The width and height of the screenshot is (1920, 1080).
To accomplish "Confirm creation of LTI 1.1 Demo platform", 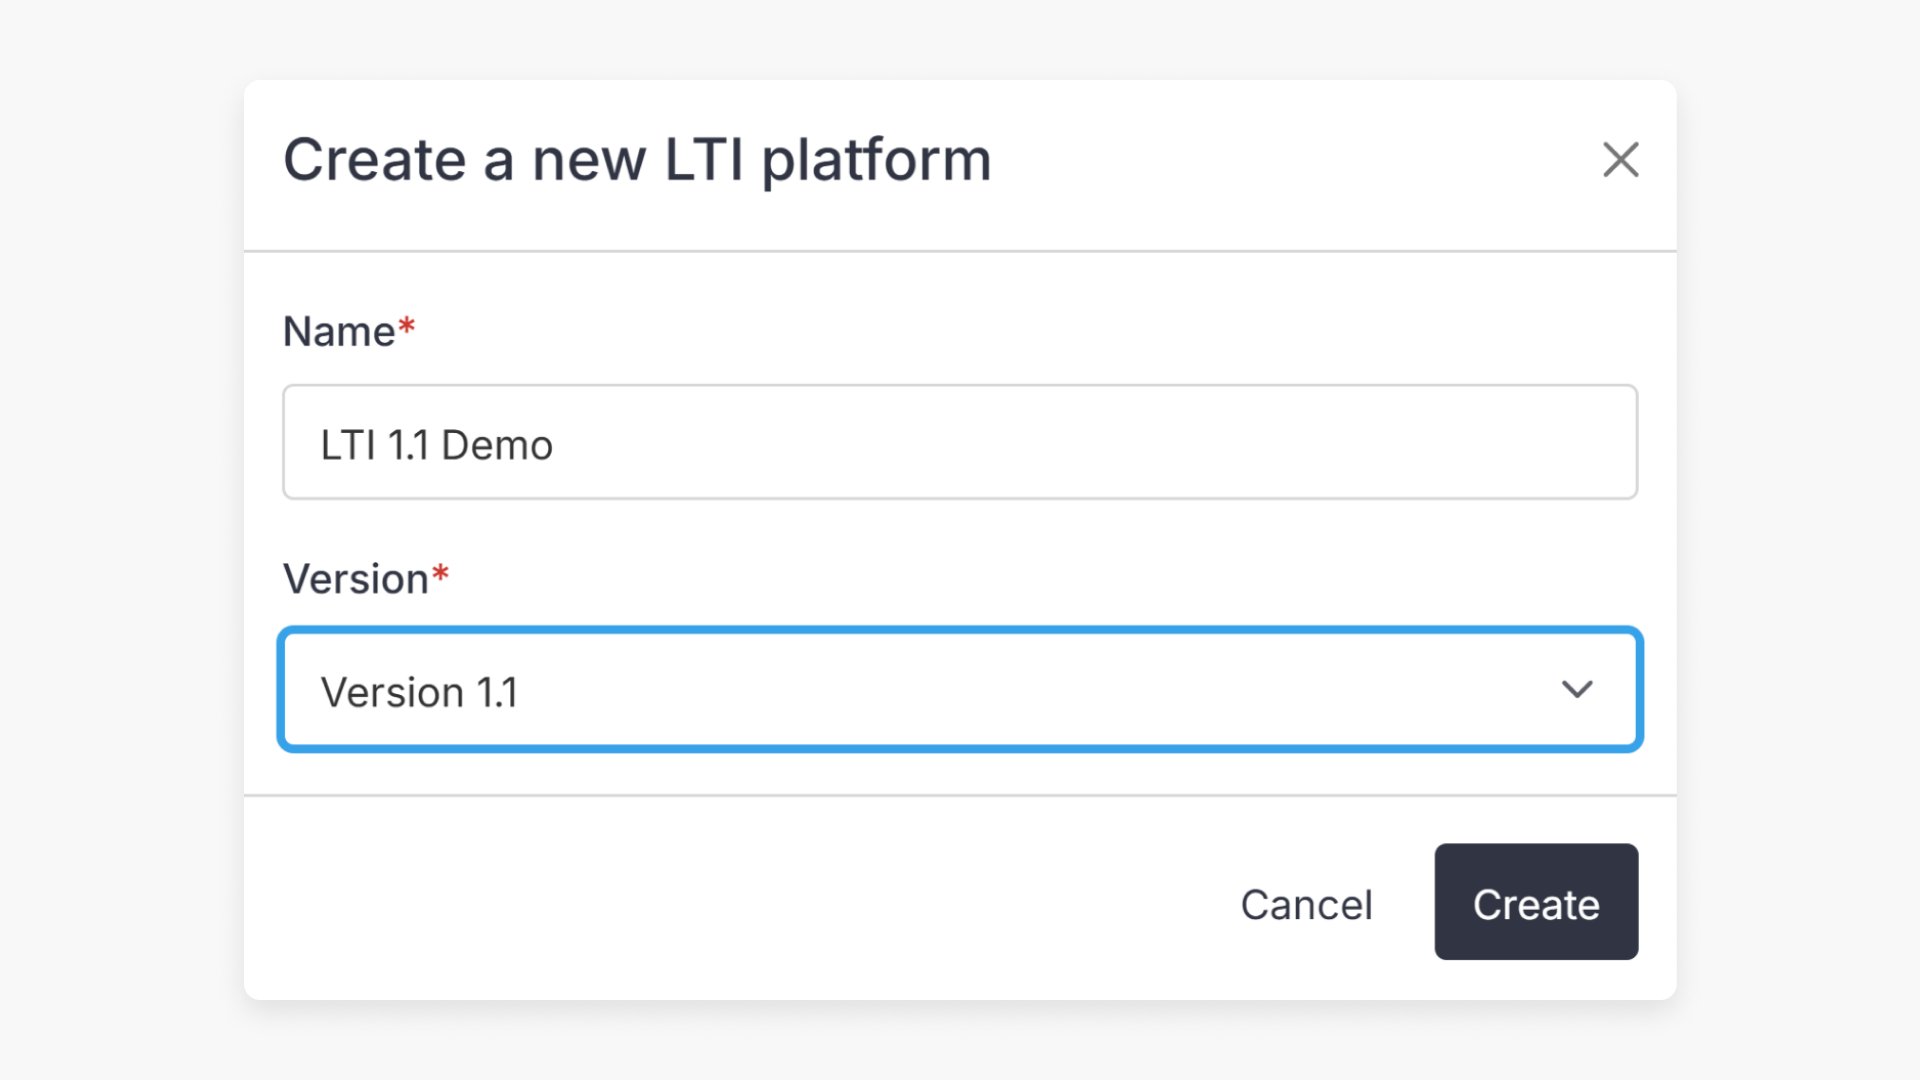I will [1535, 903].
